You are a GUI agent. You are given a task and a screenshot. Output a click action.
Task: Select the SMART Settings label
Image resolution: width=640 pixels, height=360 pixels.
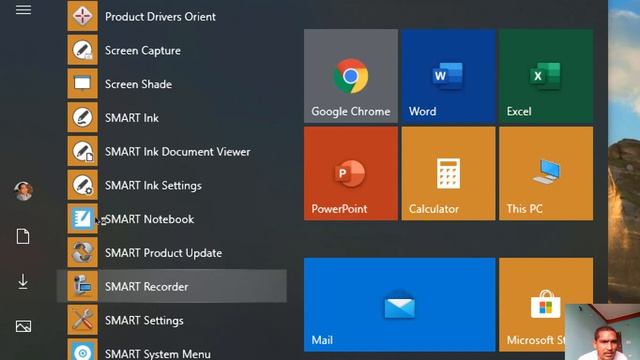(x=144, y=321)
